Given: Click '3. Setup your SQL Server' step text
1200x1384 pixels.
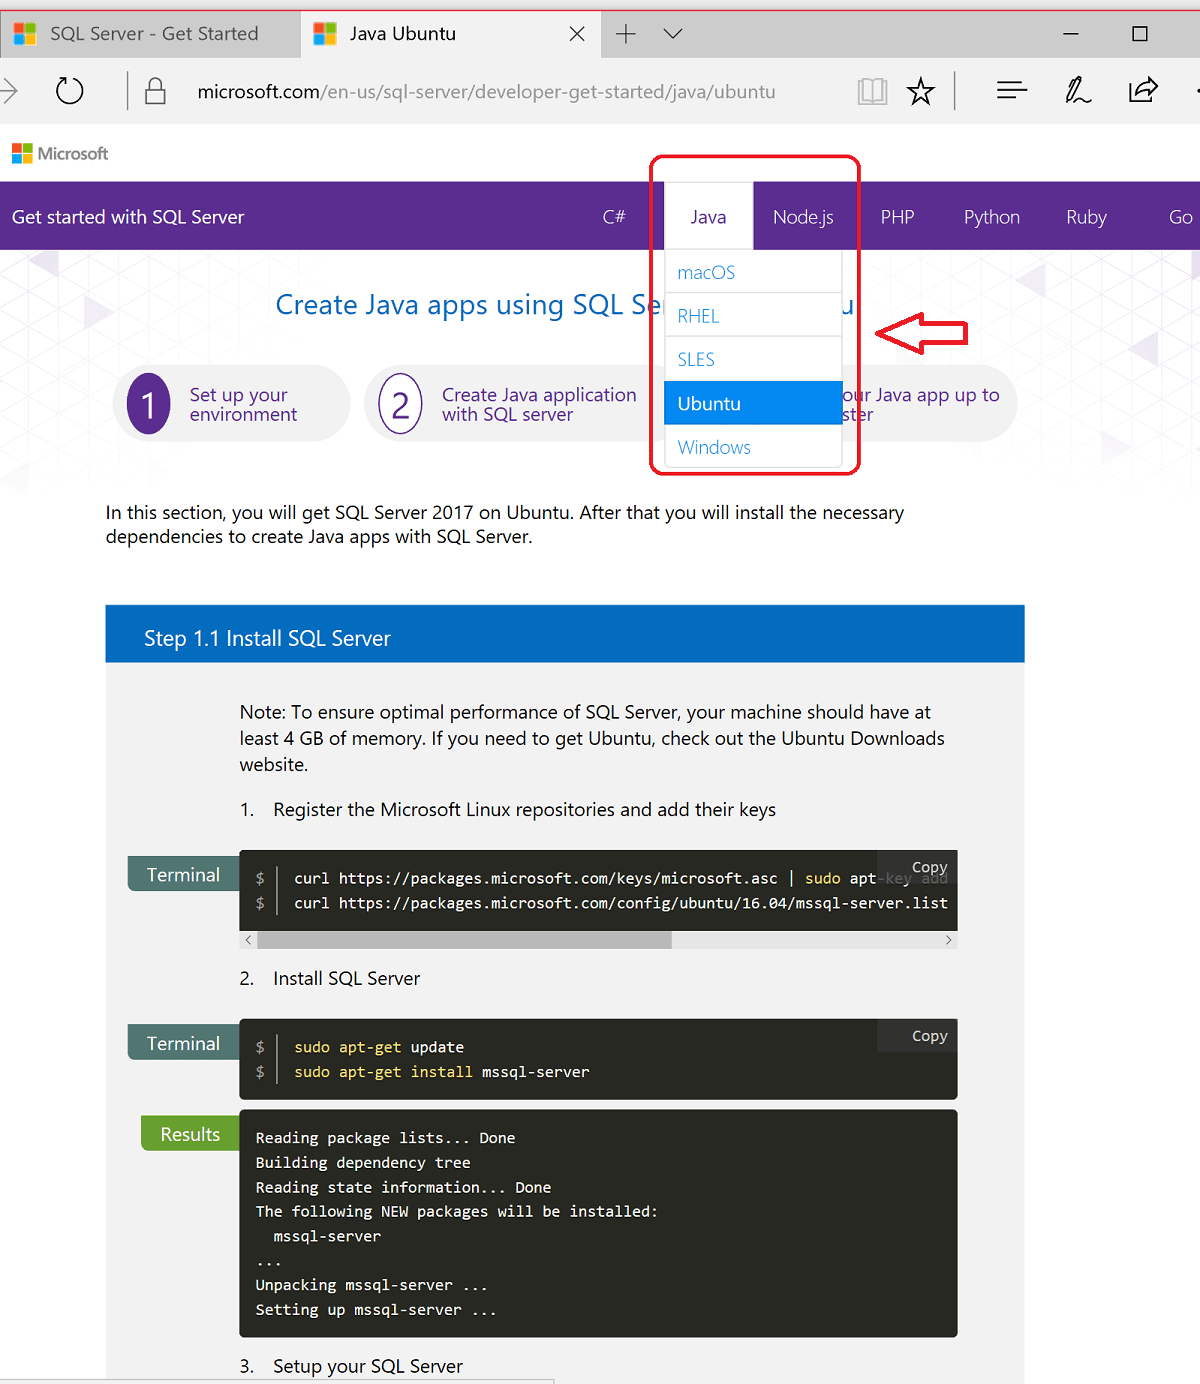Looking at the screenshot, I should coord(351,1366).
